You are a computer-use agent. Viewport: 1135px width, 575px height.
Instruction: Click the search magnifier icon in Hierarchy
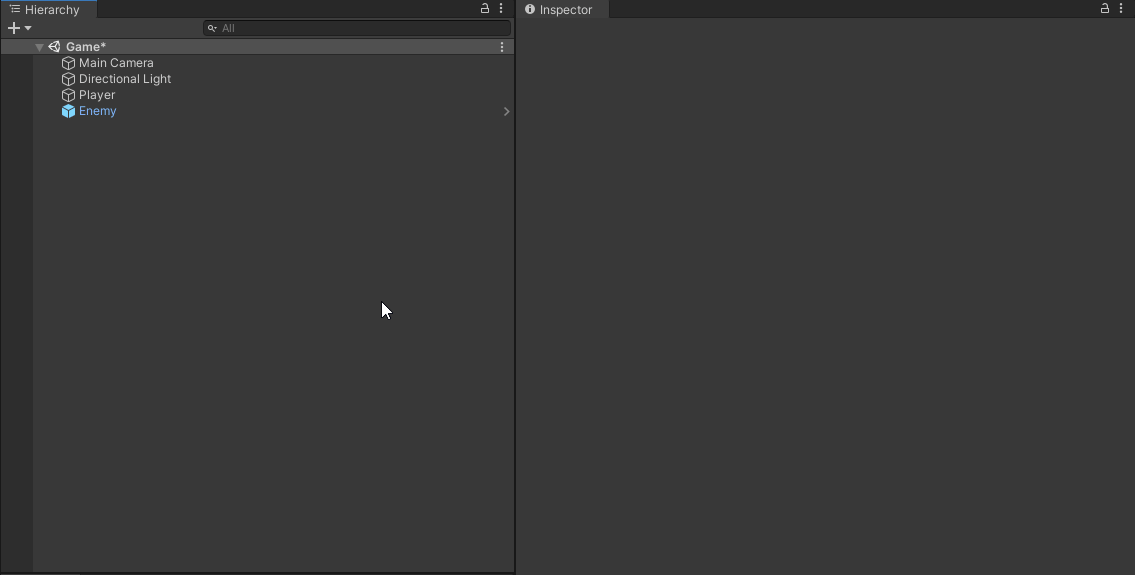point(212,28)
